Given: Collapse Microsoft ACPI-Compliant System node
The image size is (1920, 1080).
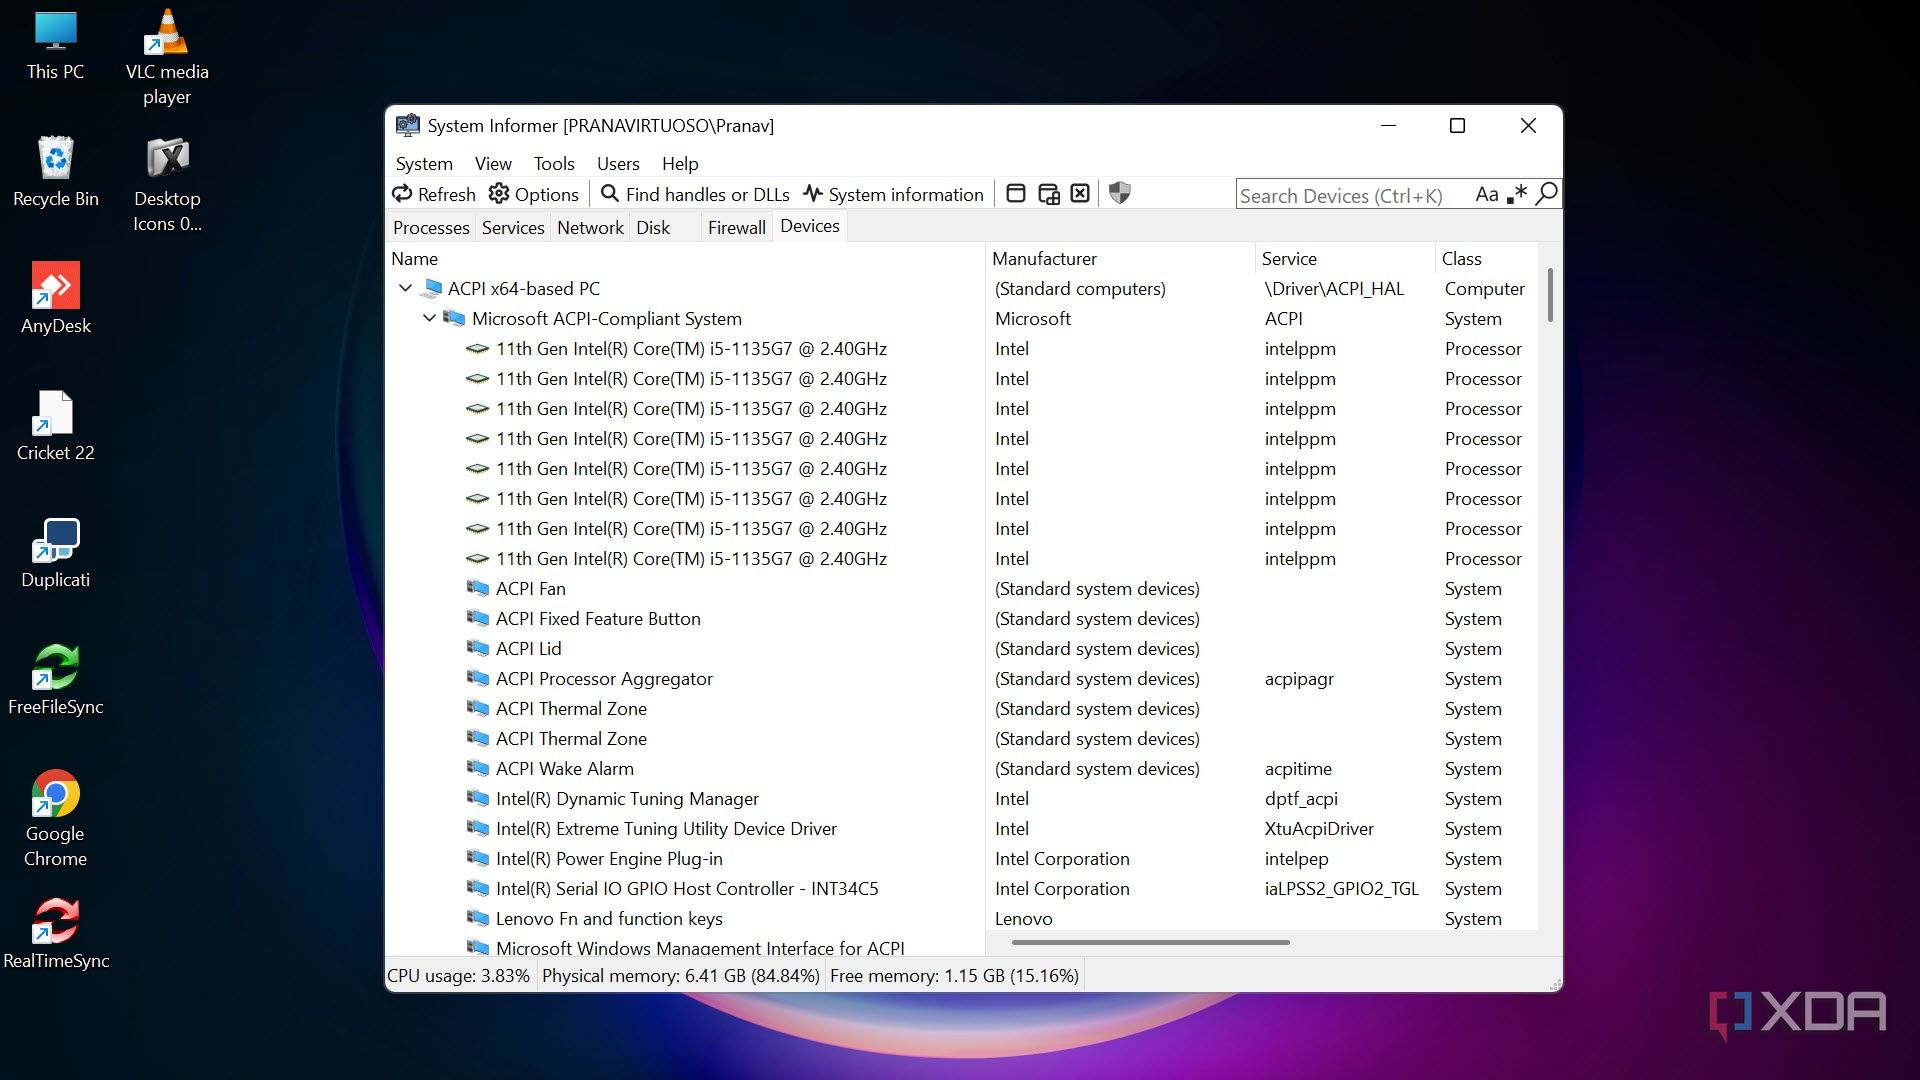Looking at the screenshot, I should click(x=429, y=318).
